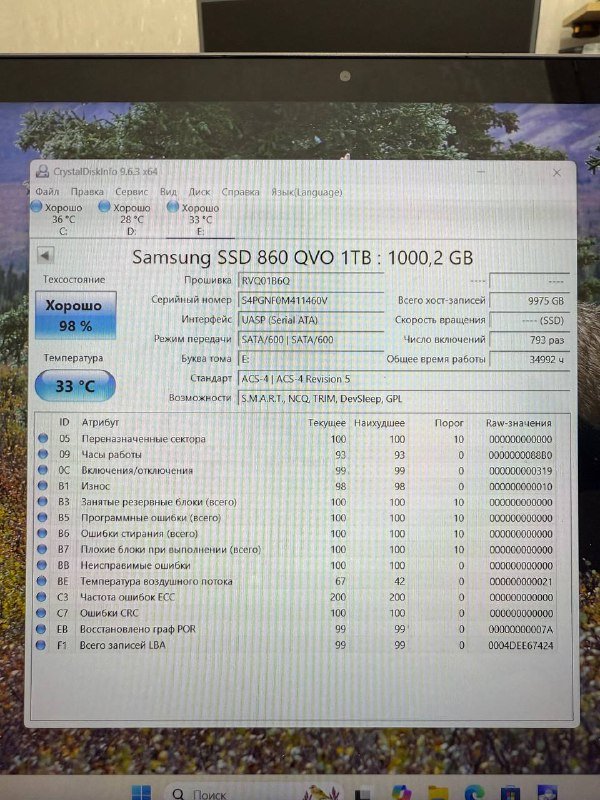Click status dot for attribute C3 row
The width and height of the screenshot is (600, 800).
click(41, 596)
